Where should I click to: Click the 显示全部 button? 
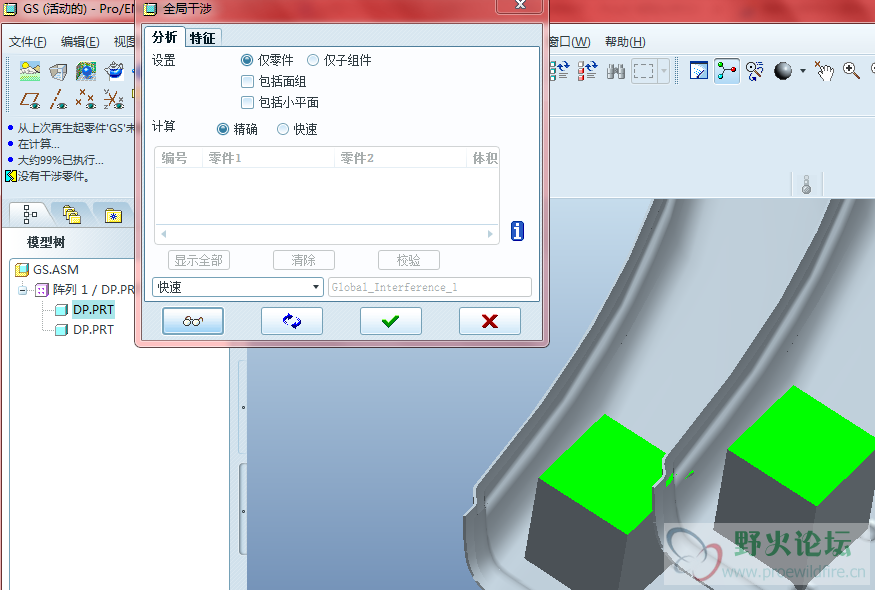tap(199, 260)
